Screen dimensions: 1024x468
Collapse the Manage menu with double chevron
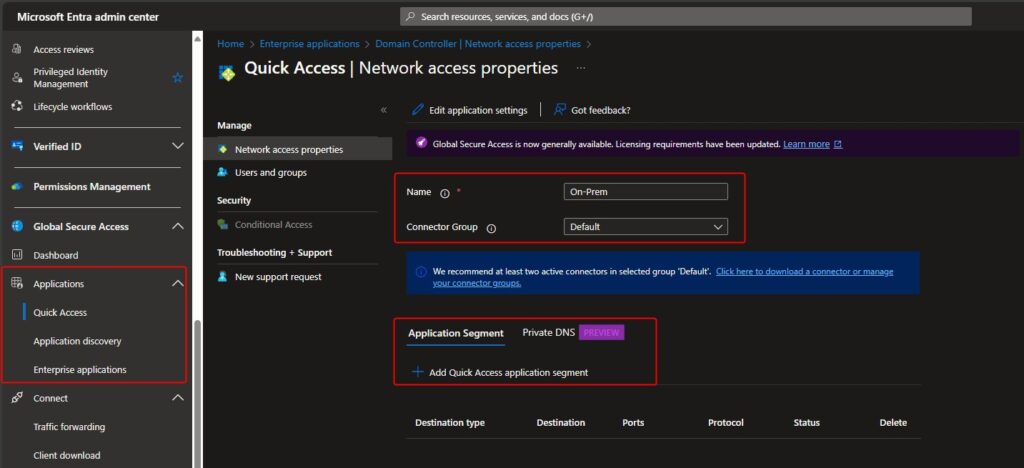tap(384, 110)
